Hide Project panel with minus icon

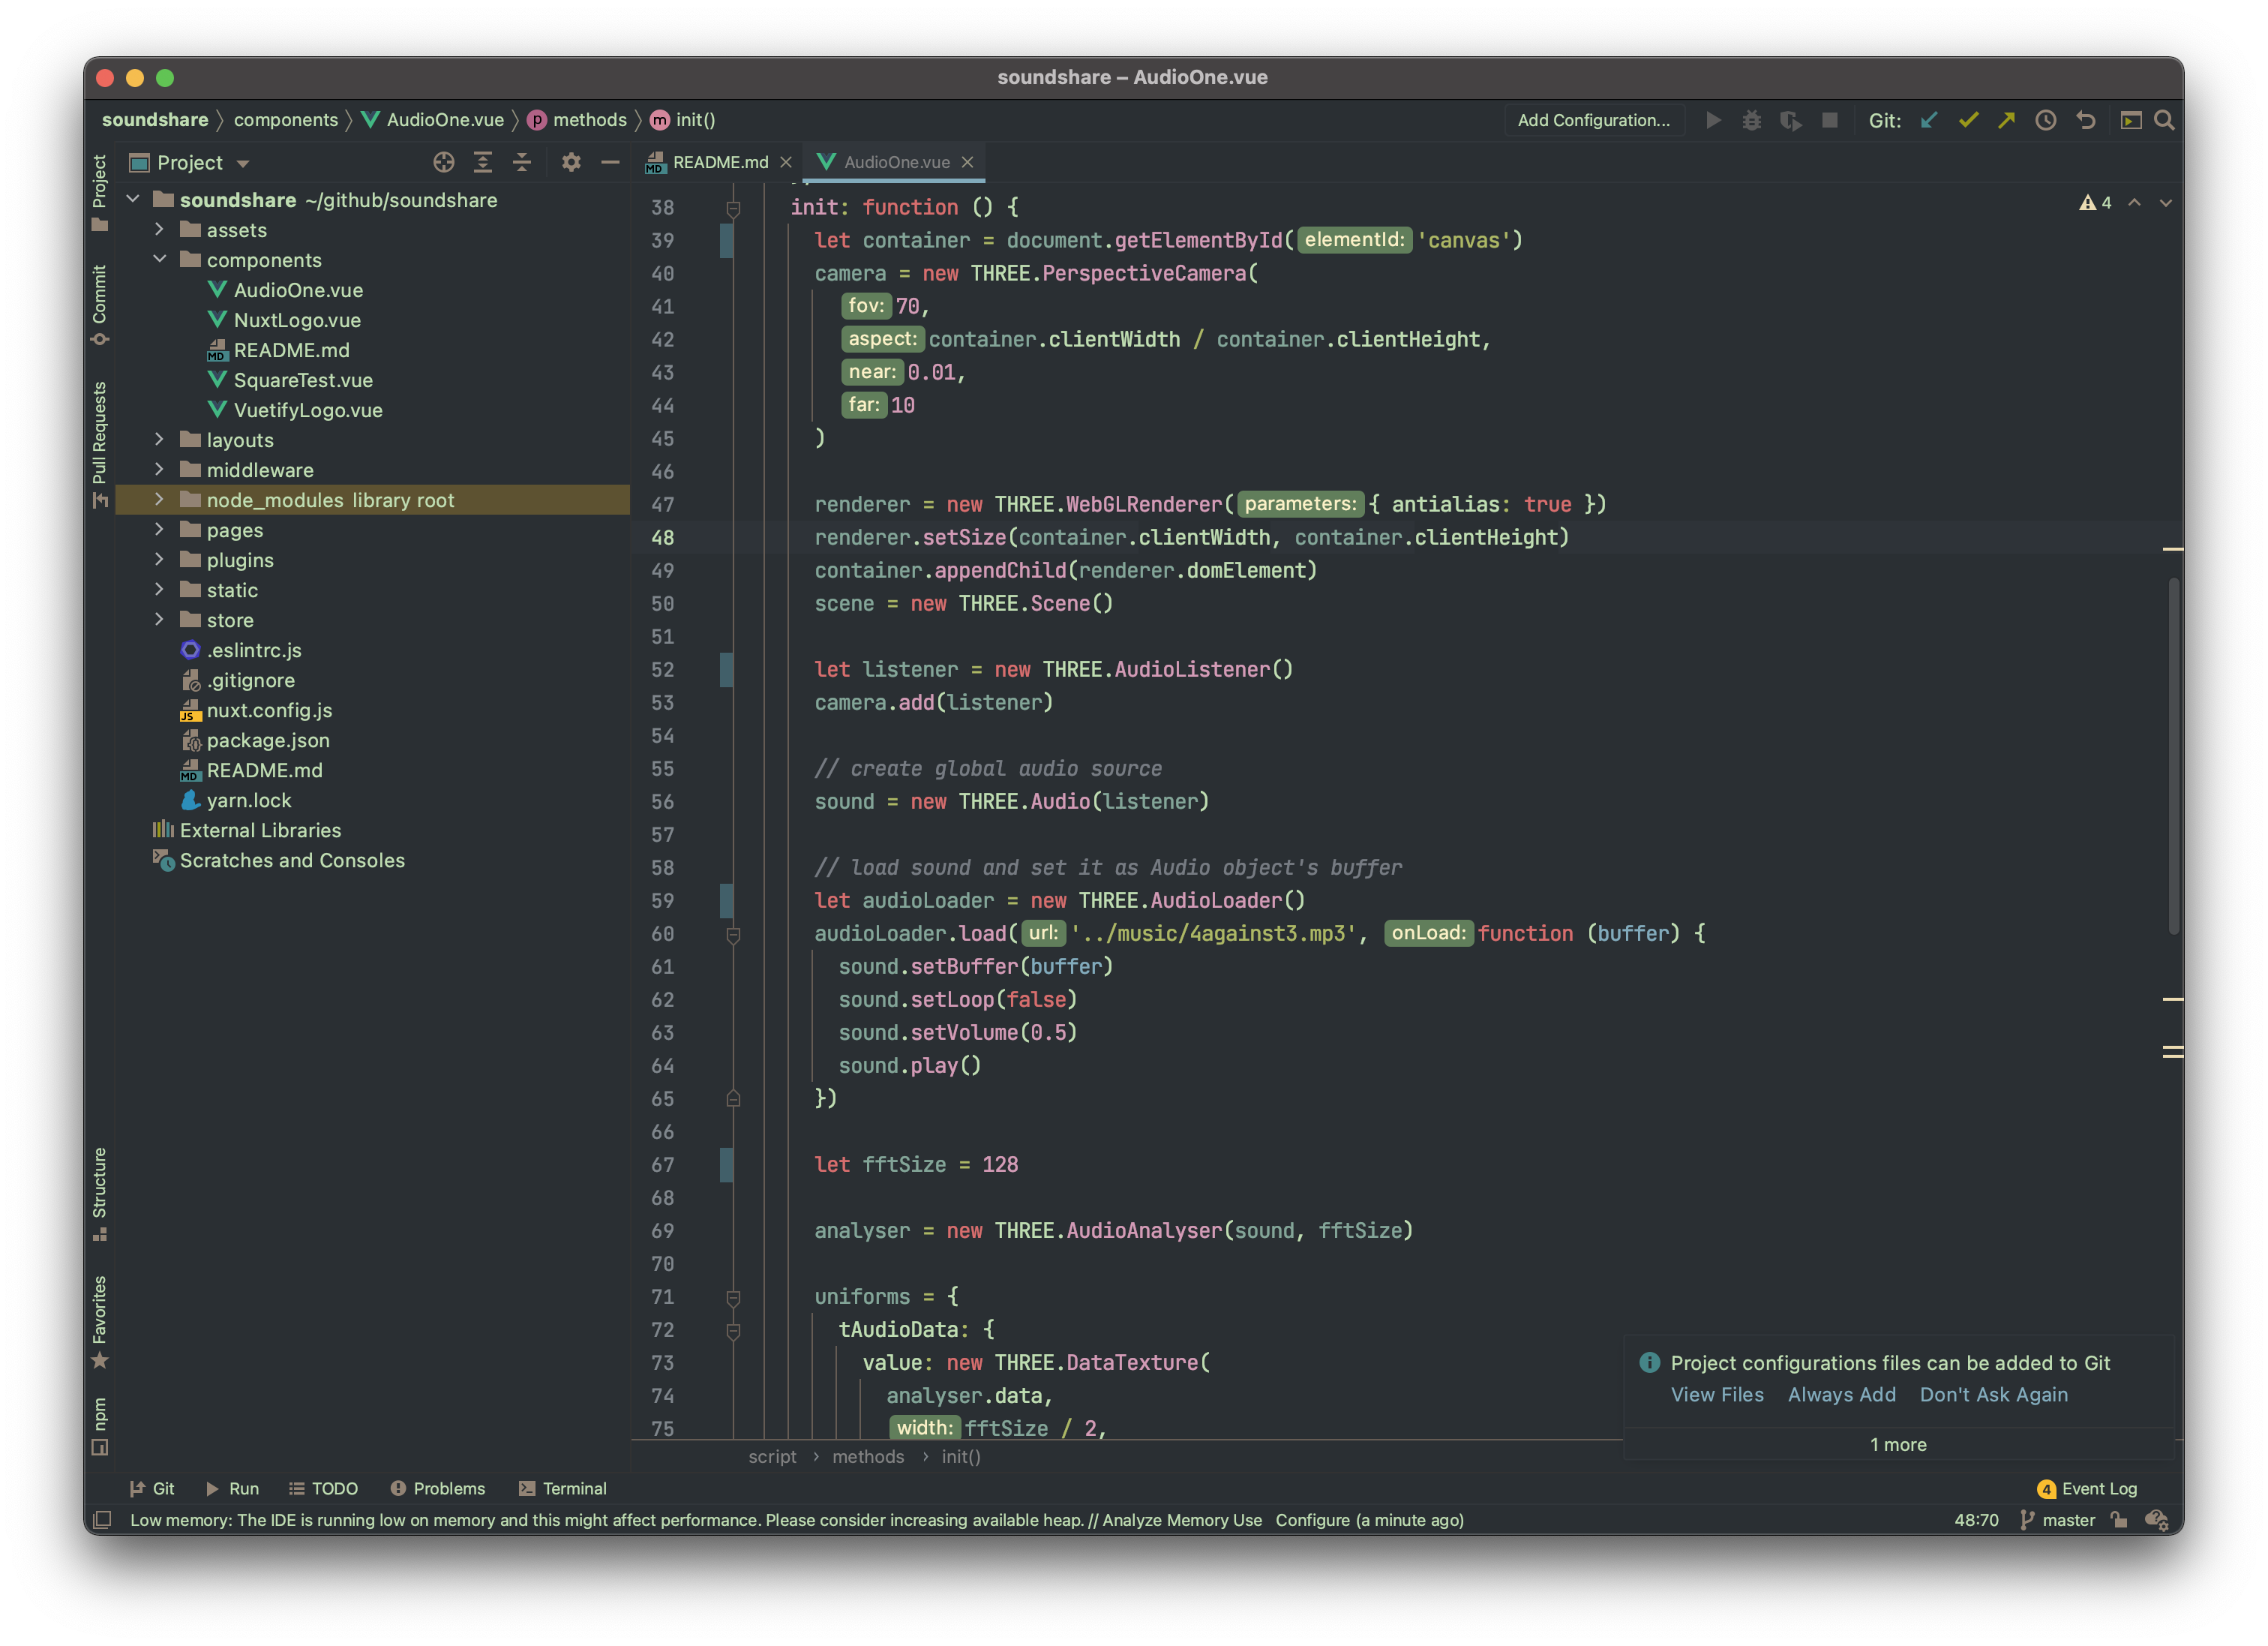(x=610, y=162)
